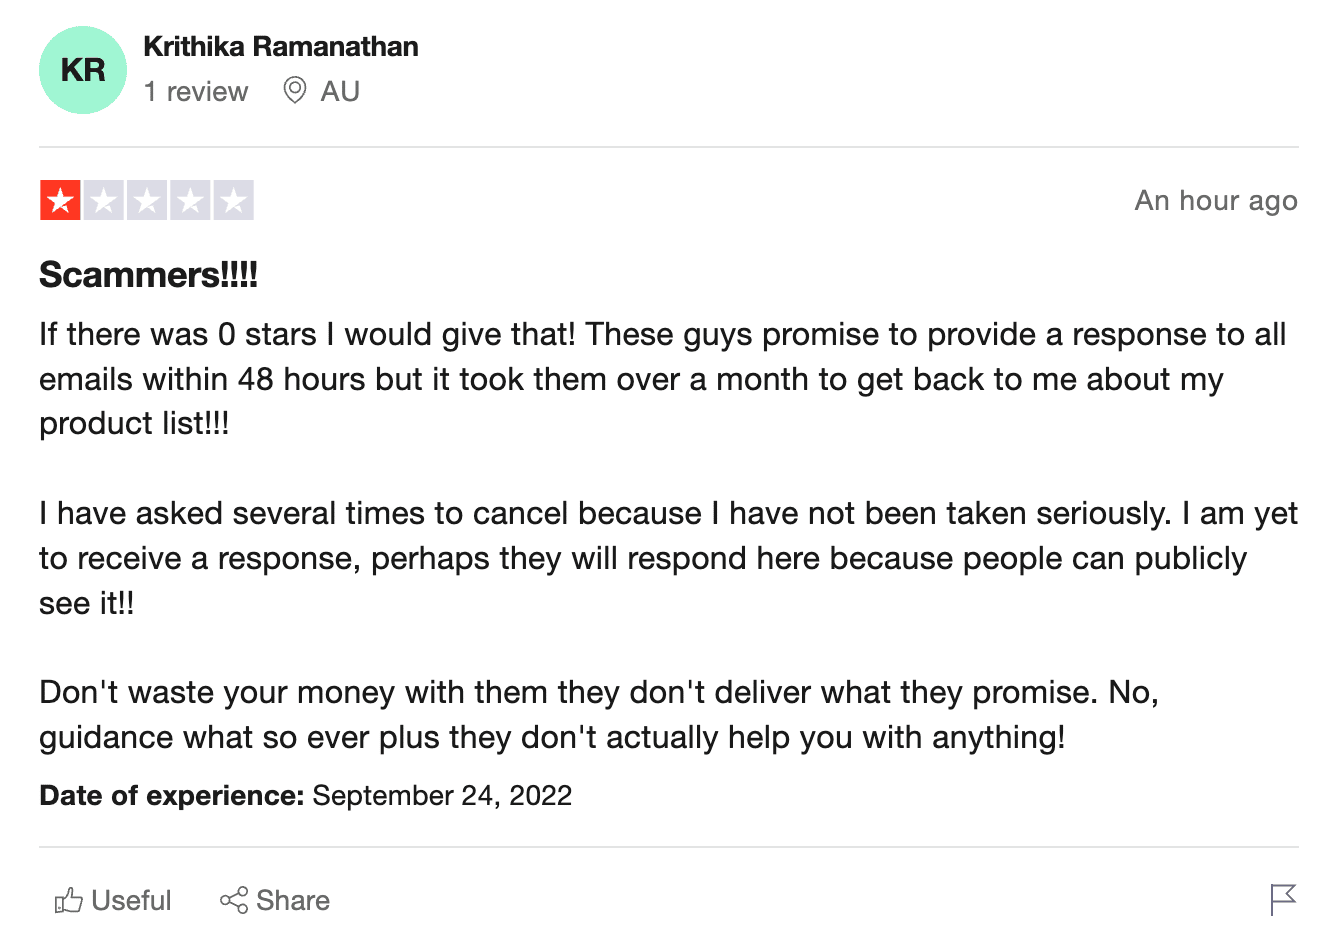Click the first review paragraph text

663,379
